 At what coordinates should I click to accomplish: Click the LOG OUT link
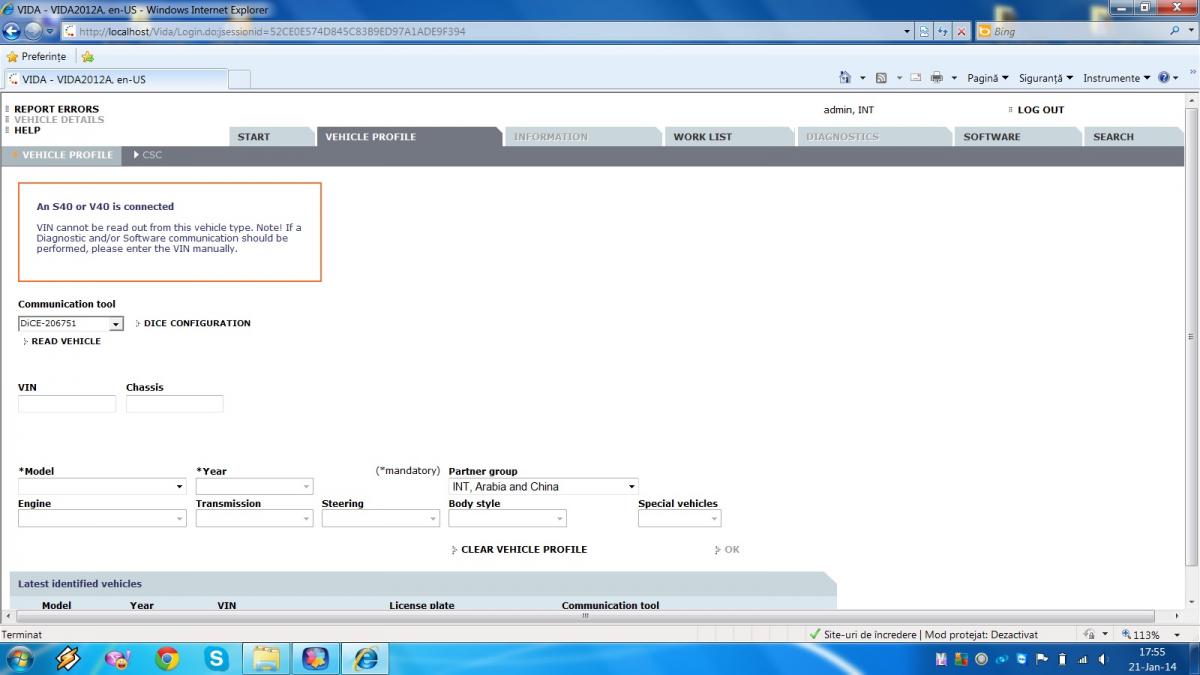[x=1040, y=110]
